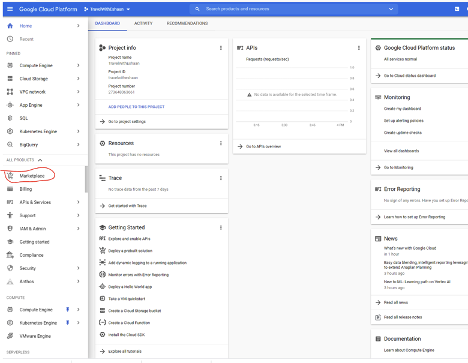Open the Billing icon

[x=10, y=189]
